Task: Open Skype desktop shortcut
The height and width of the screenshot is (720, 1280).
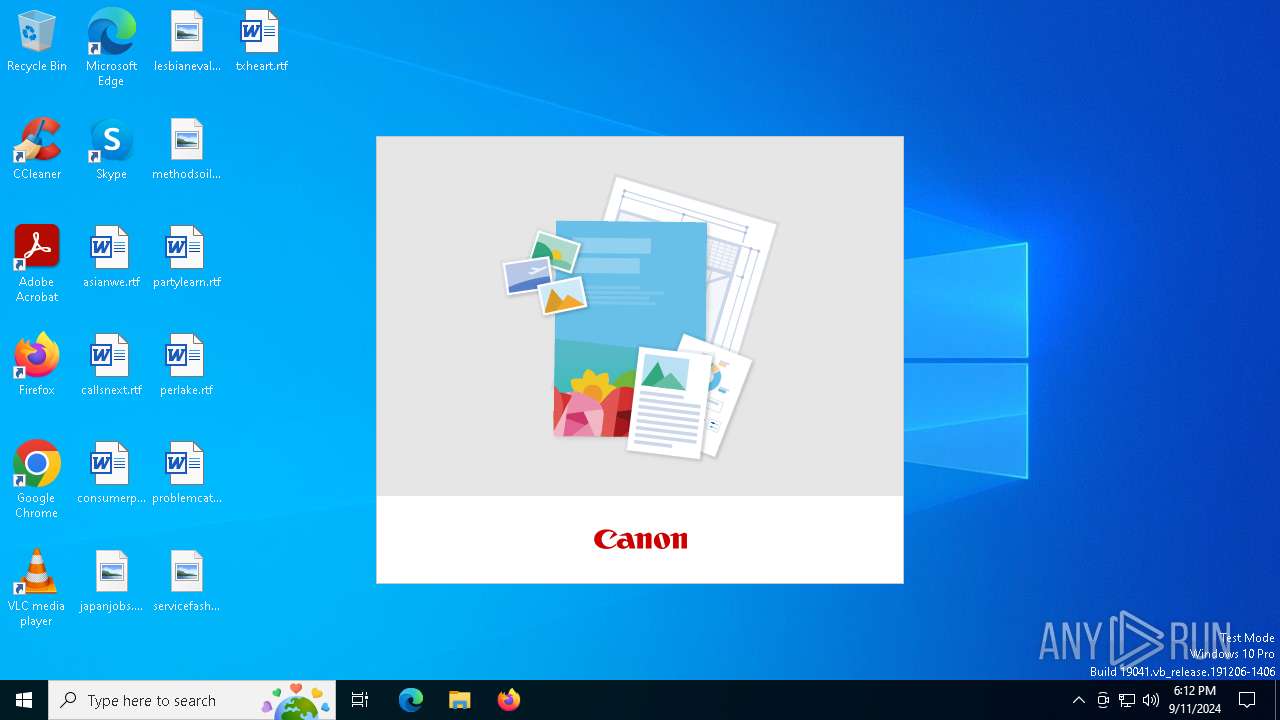Action: coord(111,149)
